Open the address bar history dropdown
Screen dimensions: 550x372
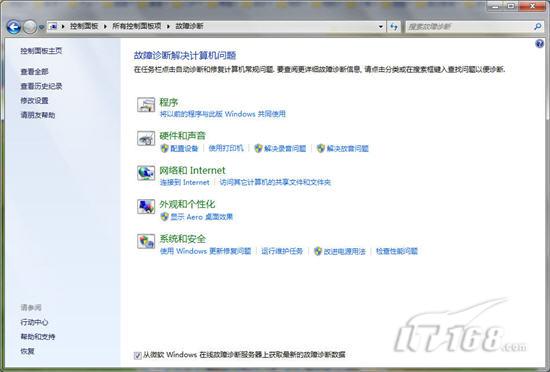click(381, 27)
